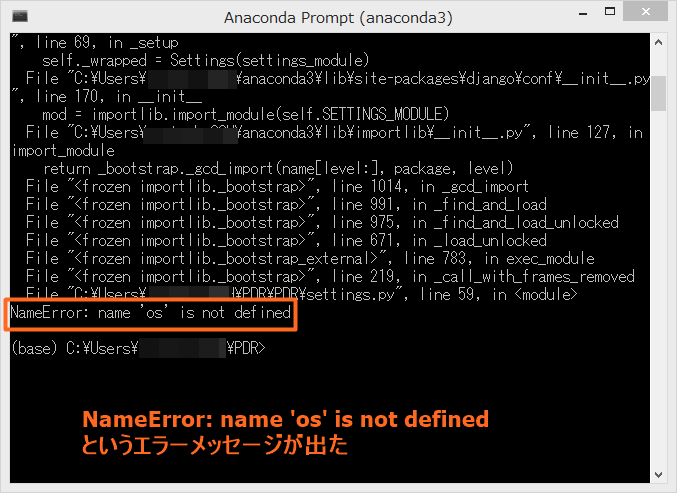Click the traceback line 1014 in _gcd_import
677x493 pixels.
[x=277, y=186]
